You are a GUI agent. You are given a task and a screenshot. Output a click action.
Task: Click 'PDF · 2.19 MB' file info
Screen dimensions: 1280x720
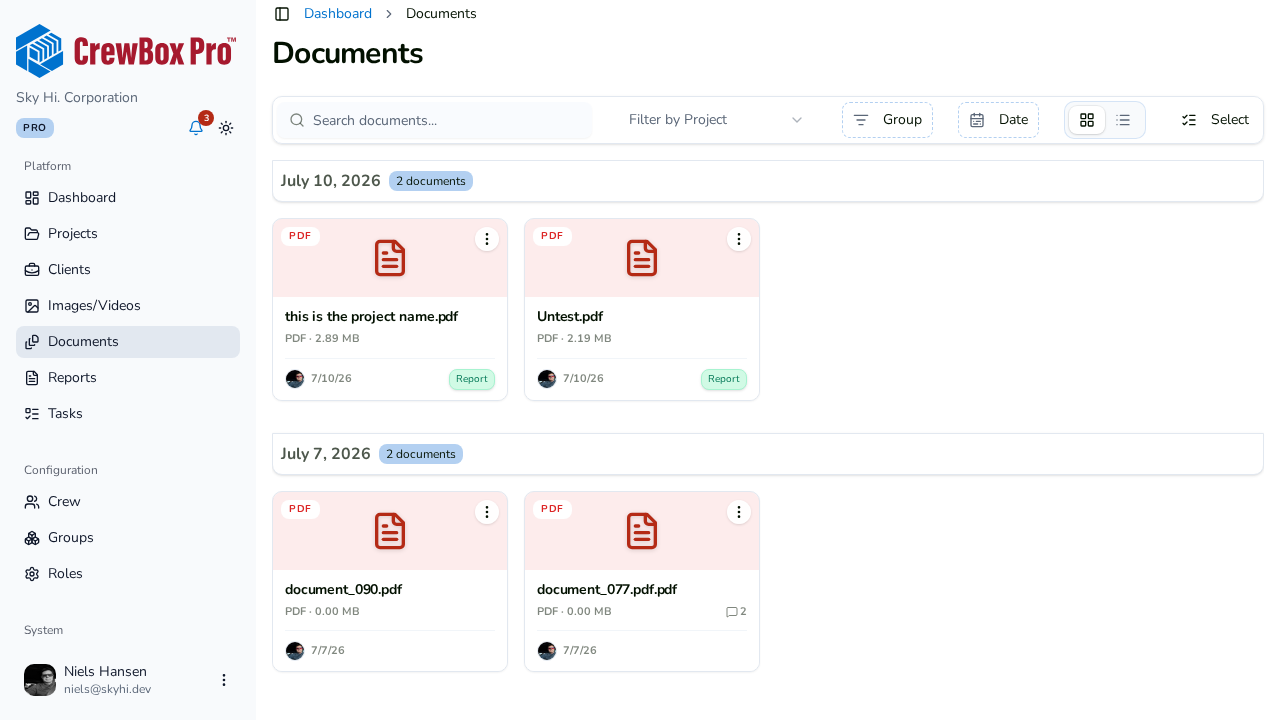click(x=574, y=339)
